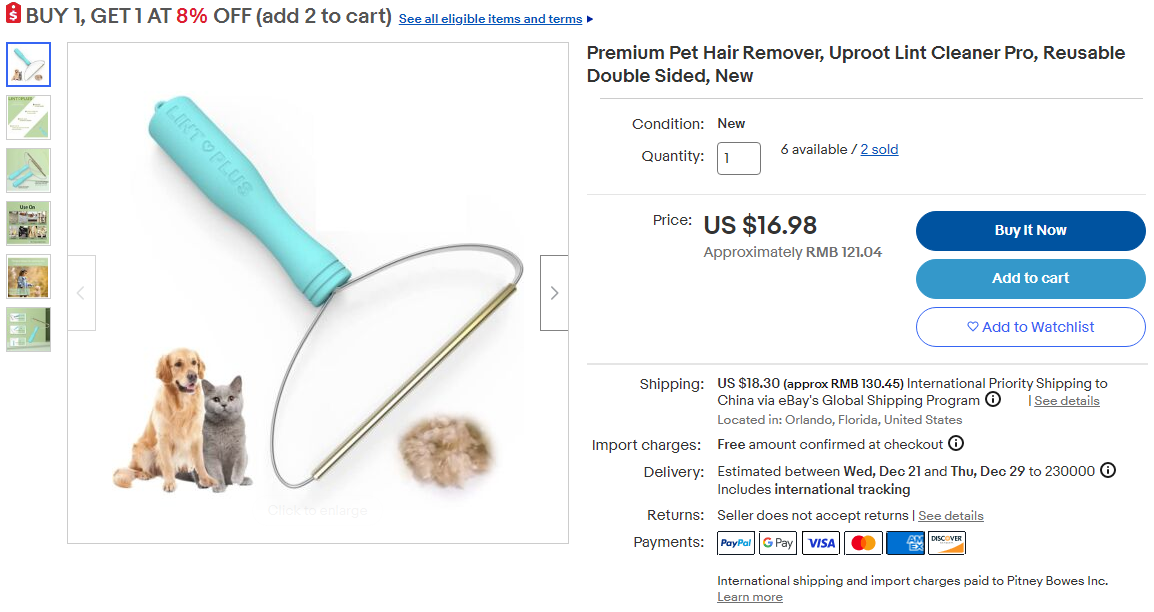Focus the Quantity input field
The width and height of the screenshot is (1154, 612).
[x=738, y=158]
